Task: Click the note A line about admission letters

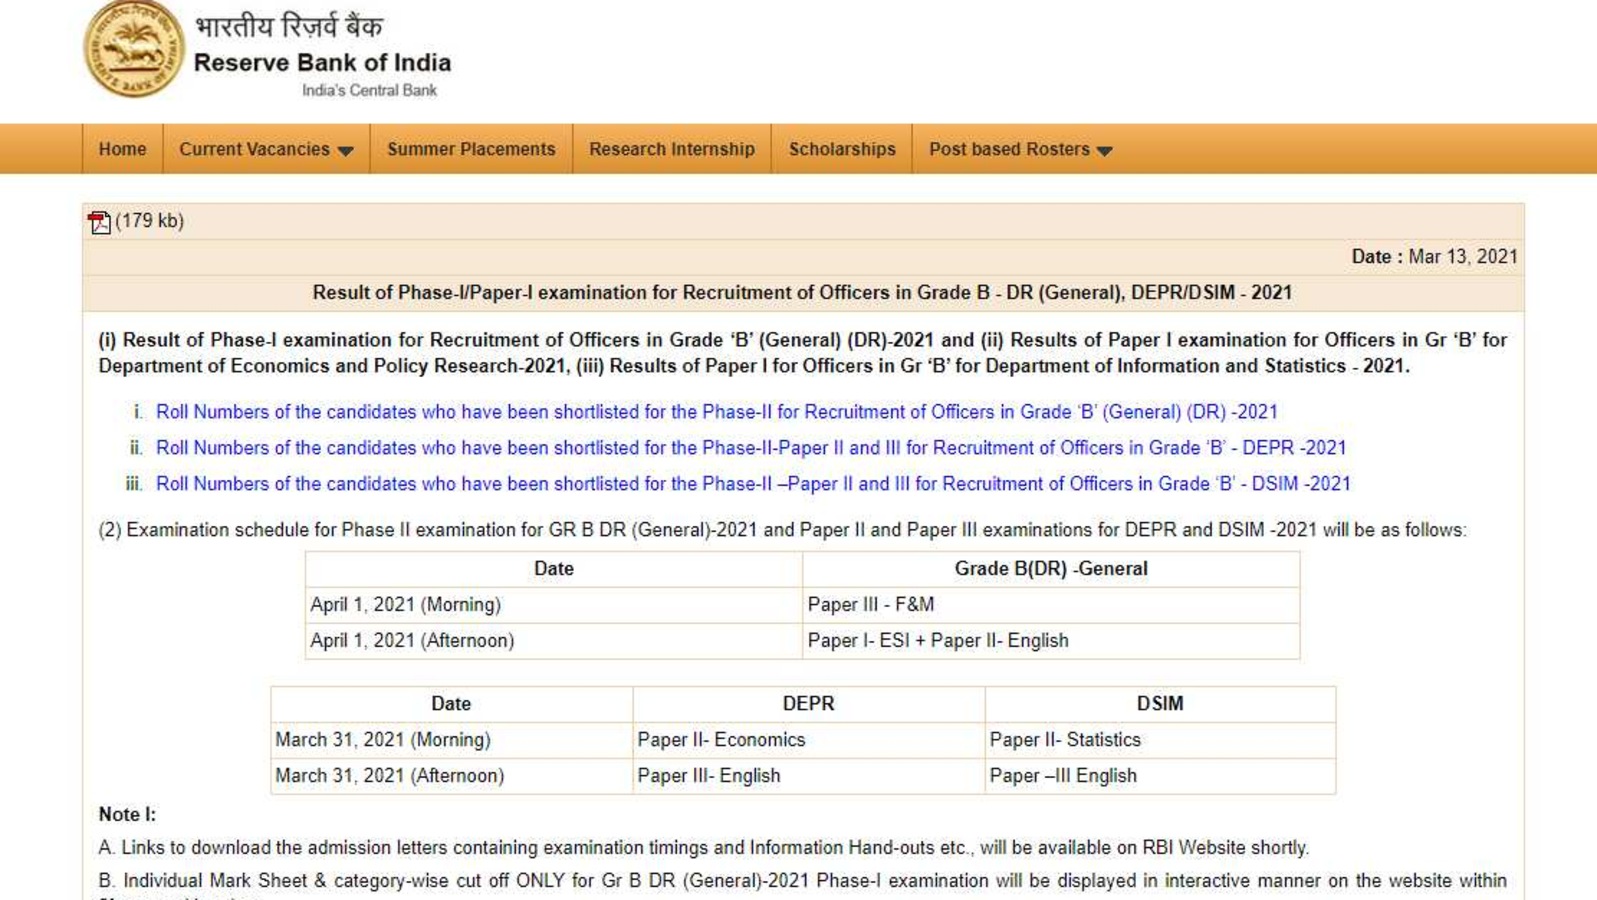Action: 703,848
